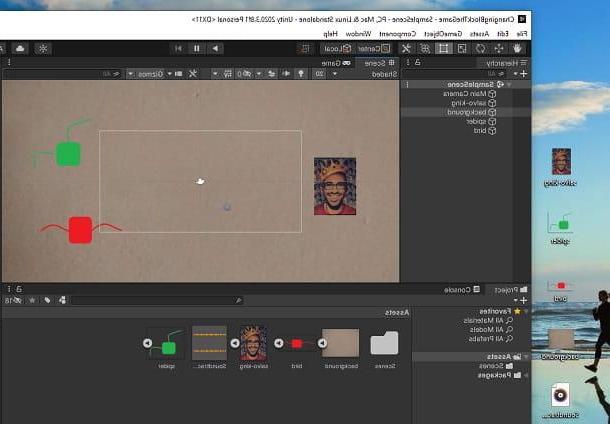The width and height of the screenshot is (610, 424).
Task: Click the Collab icon beside the cloud button
Action: point(43,49)
